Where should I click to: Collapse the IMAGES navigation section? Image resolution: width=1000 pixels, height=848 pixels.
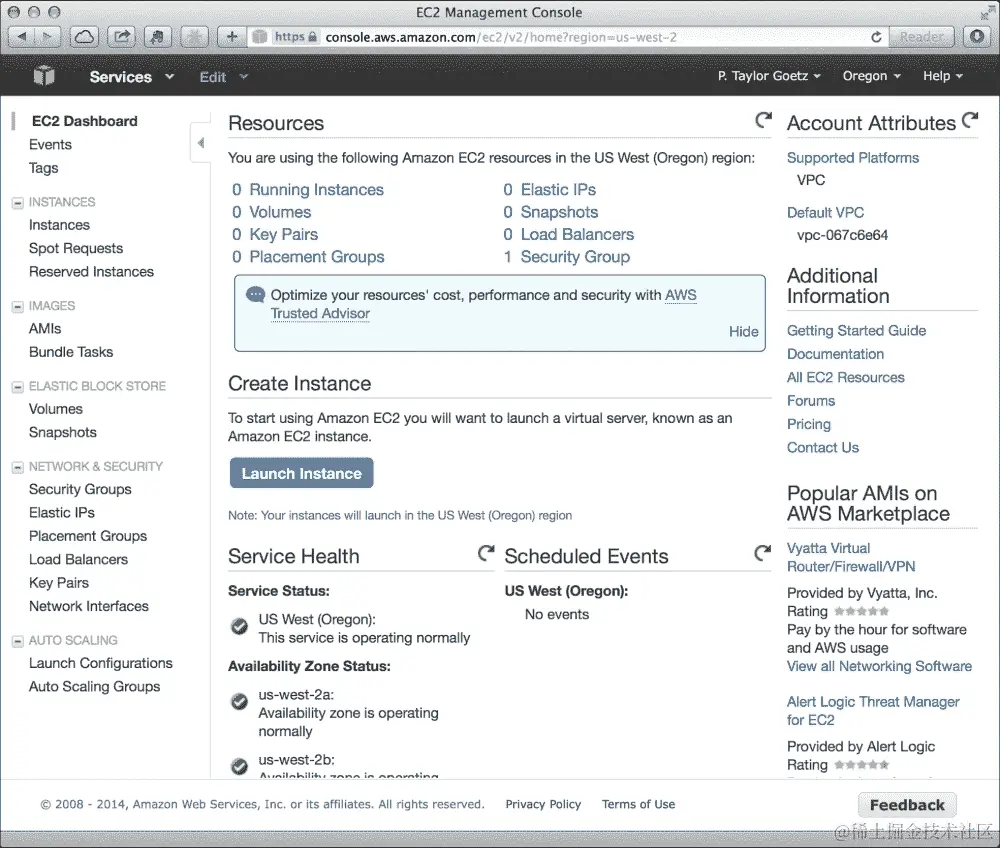[x=18, y=307]
